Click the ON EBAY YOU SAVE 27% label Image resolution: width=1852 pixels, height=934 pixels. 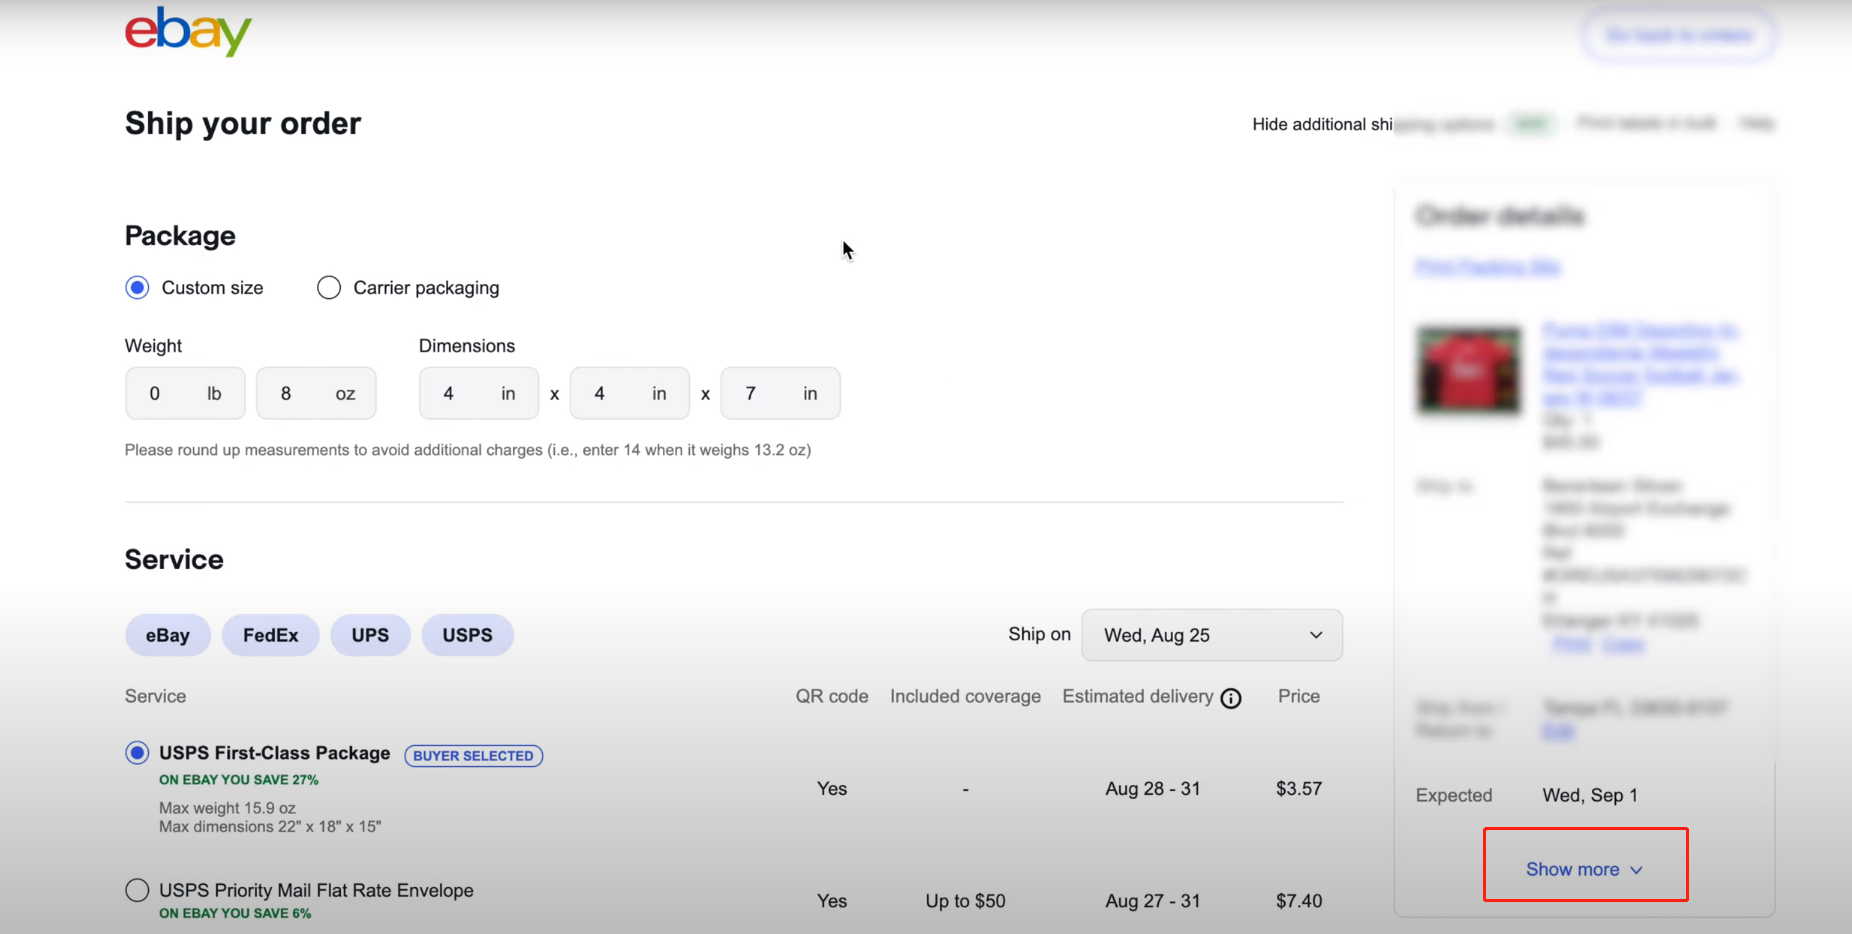pos(239,780)
